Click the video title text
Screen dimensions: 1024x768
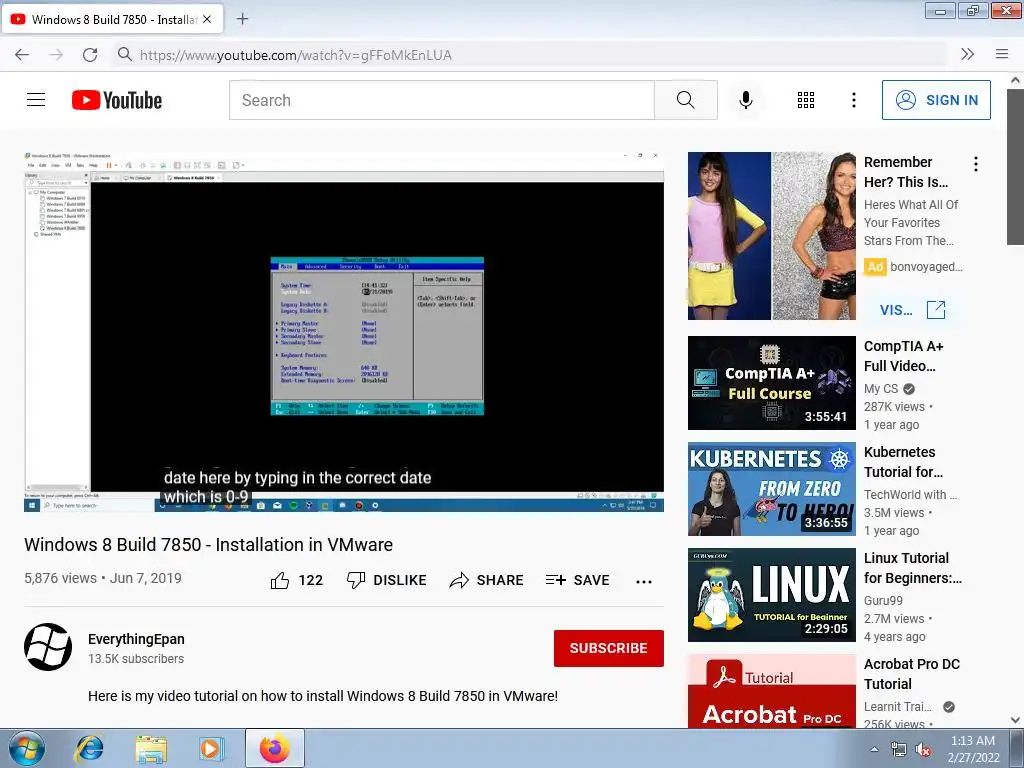click(x=208, y=545)
